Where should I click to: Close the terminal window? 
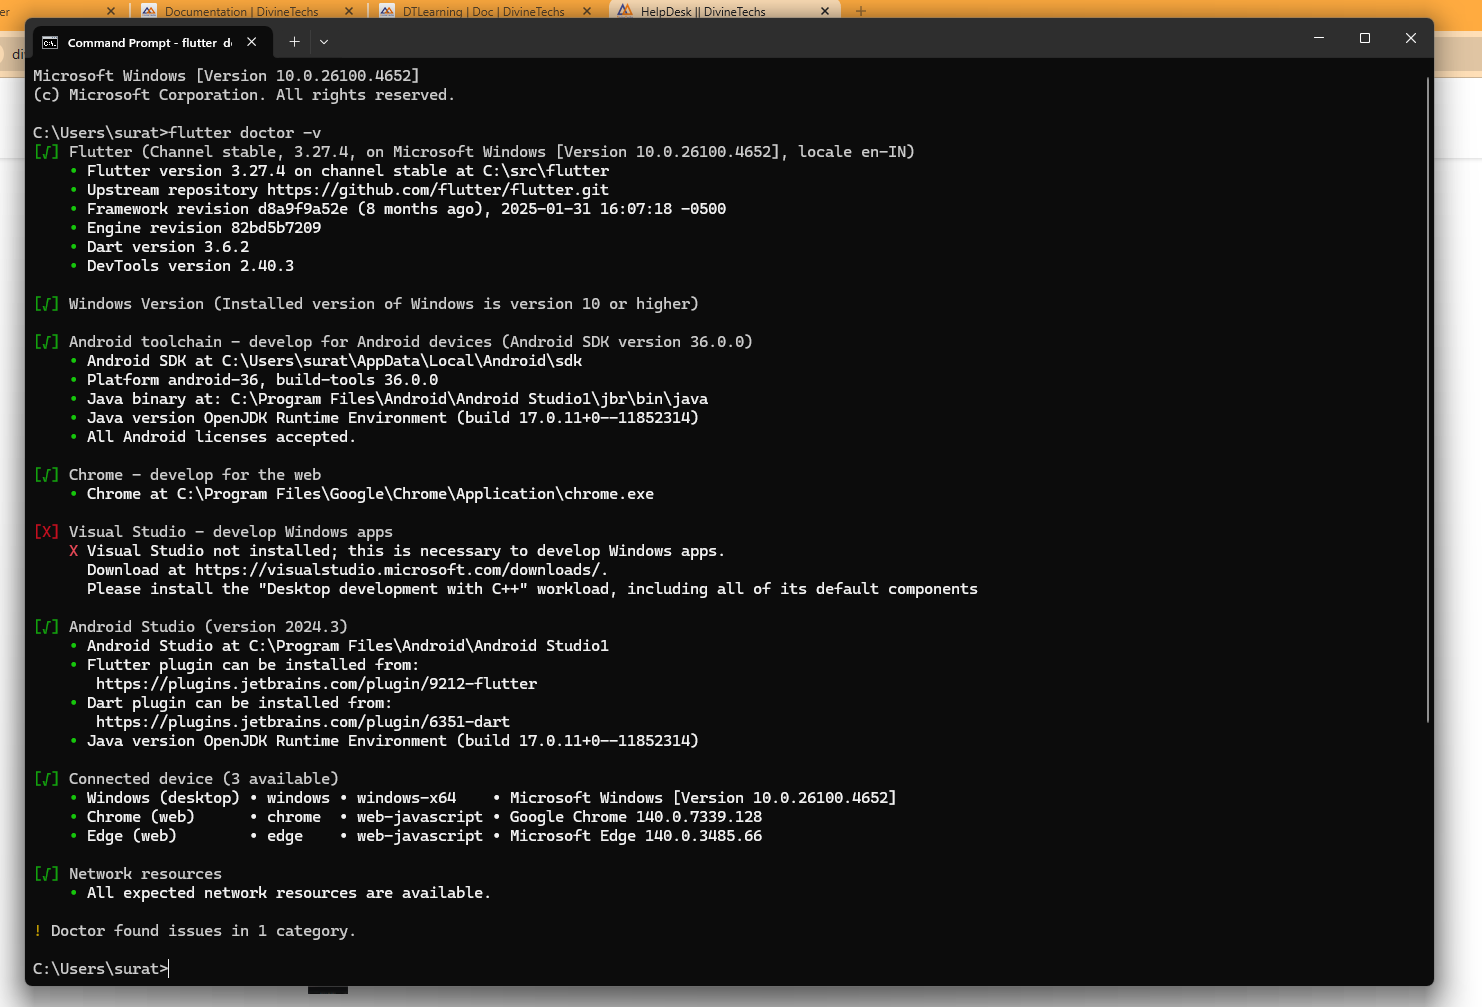tap(1411, 38)
